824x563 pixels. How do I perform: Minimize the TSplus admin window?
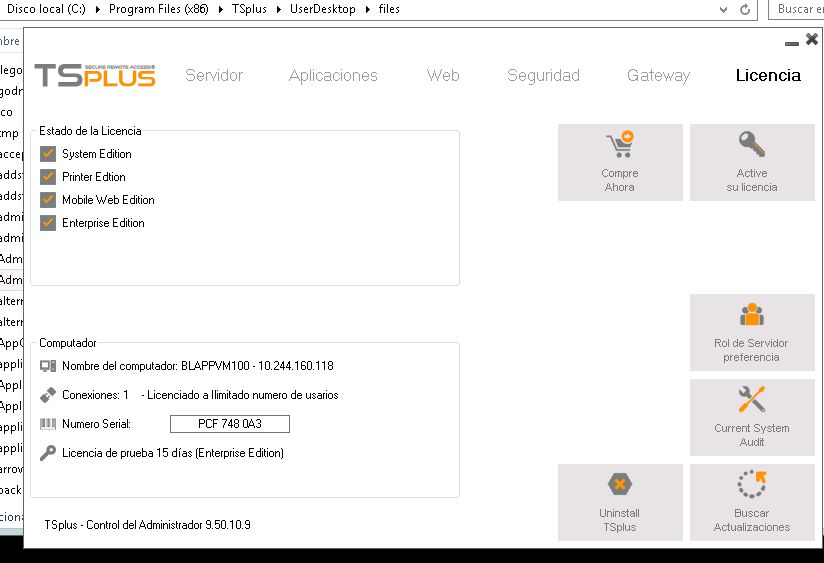[792, 43]
